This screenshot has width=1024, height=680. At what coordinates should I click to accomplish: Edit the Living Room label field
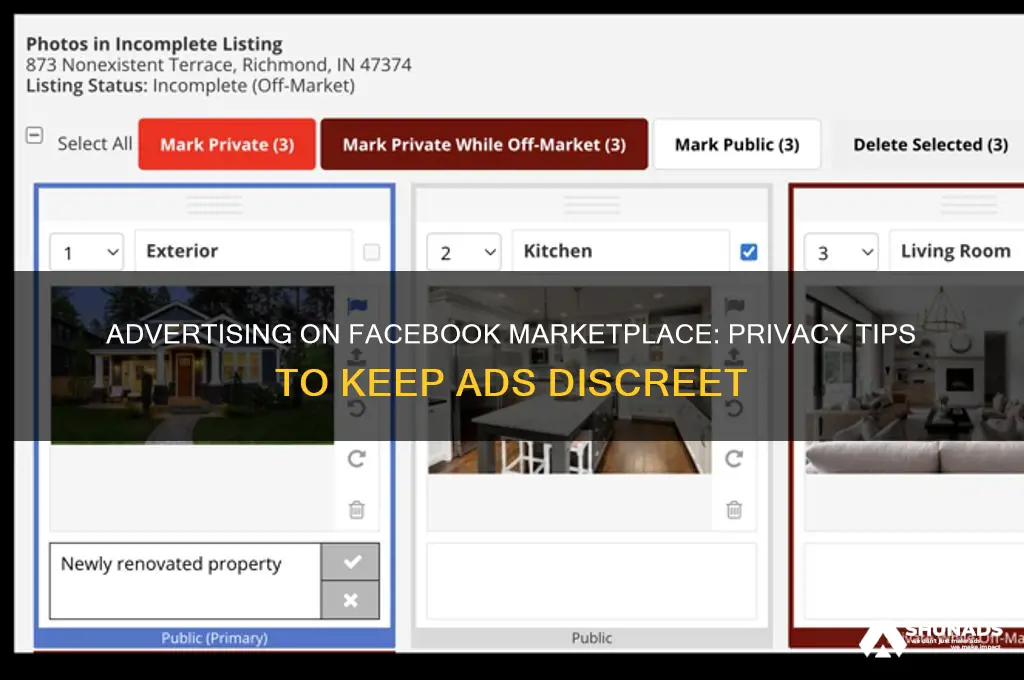(957, 251)
